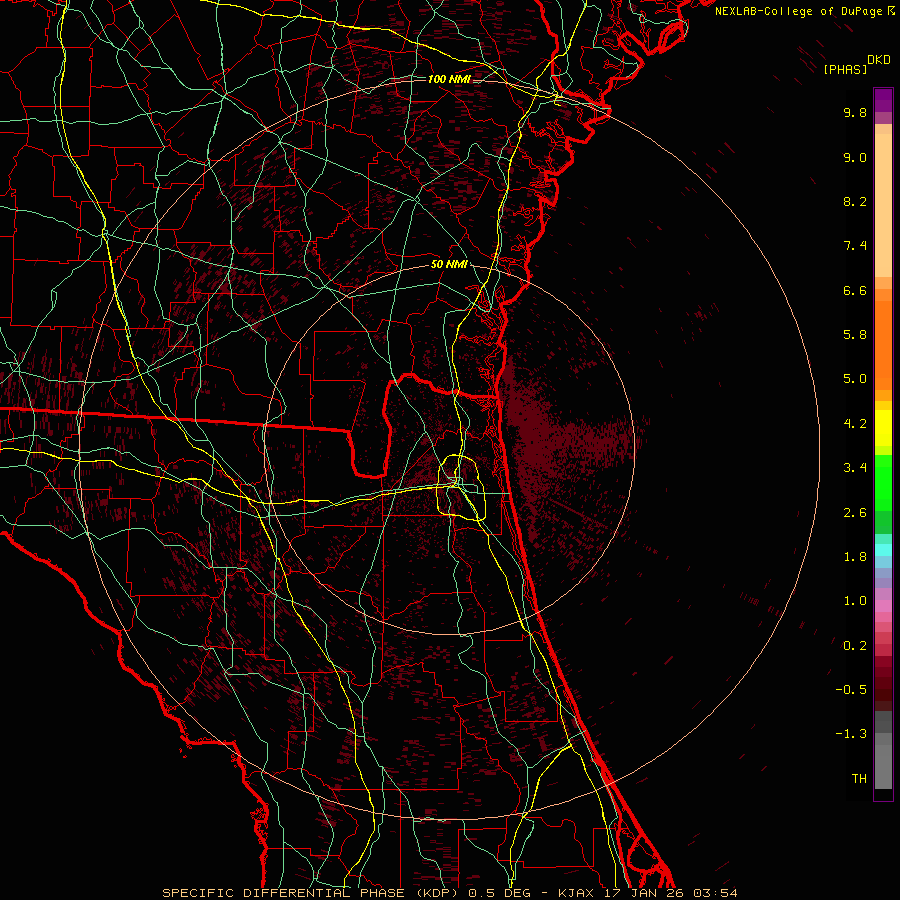Click the 17 JAN 26 date text

click(644, 893)
